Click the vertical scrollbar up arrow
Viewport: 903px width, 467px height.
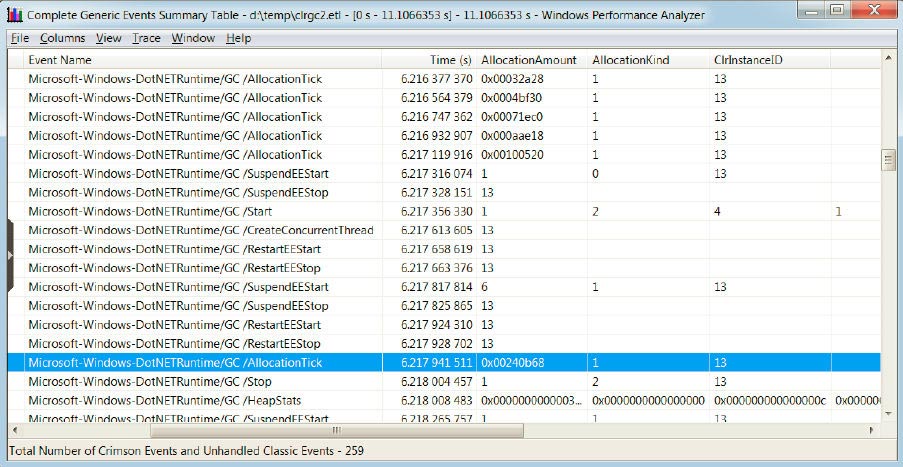click(x=889, y=58)
